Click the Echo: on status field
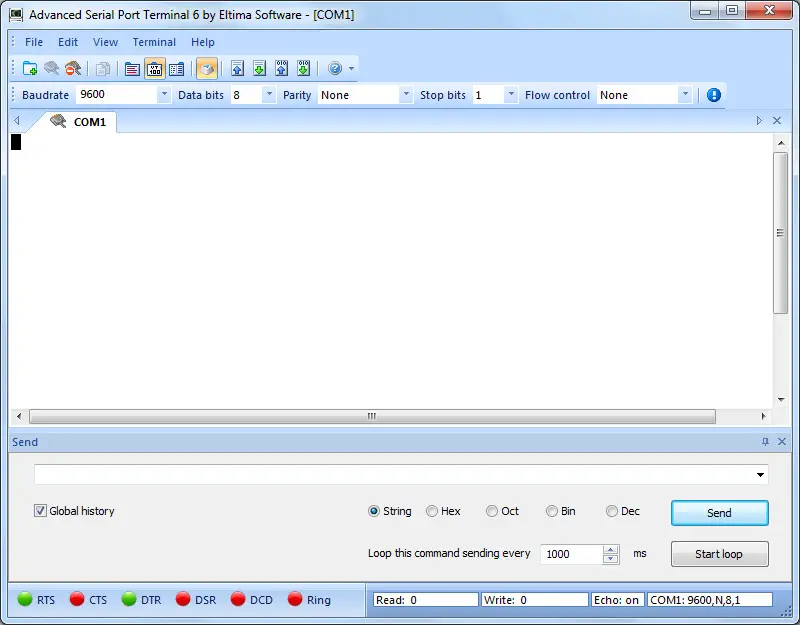Screen dimensions: 800x625 click(x=617, y=600)
